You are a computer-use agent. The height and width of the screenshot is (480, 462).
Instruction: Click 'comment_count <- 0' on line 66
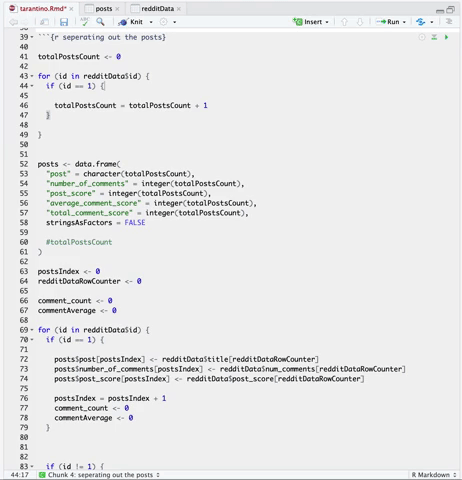(75, 301)
